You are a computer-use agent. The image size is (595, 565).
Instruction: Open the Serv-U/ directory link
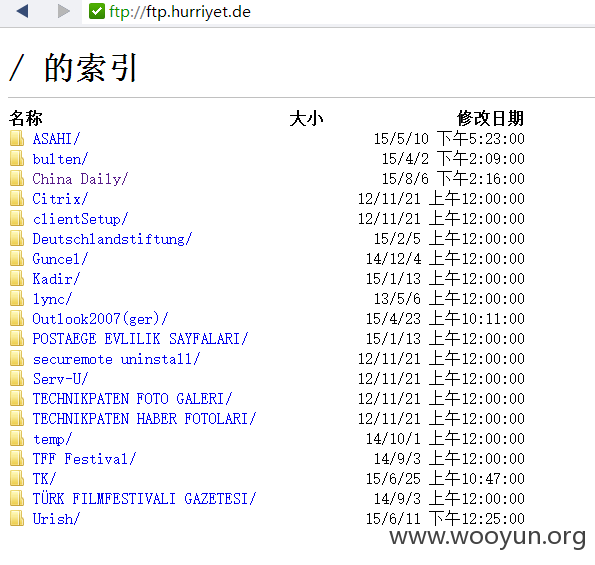pos(60,379)
